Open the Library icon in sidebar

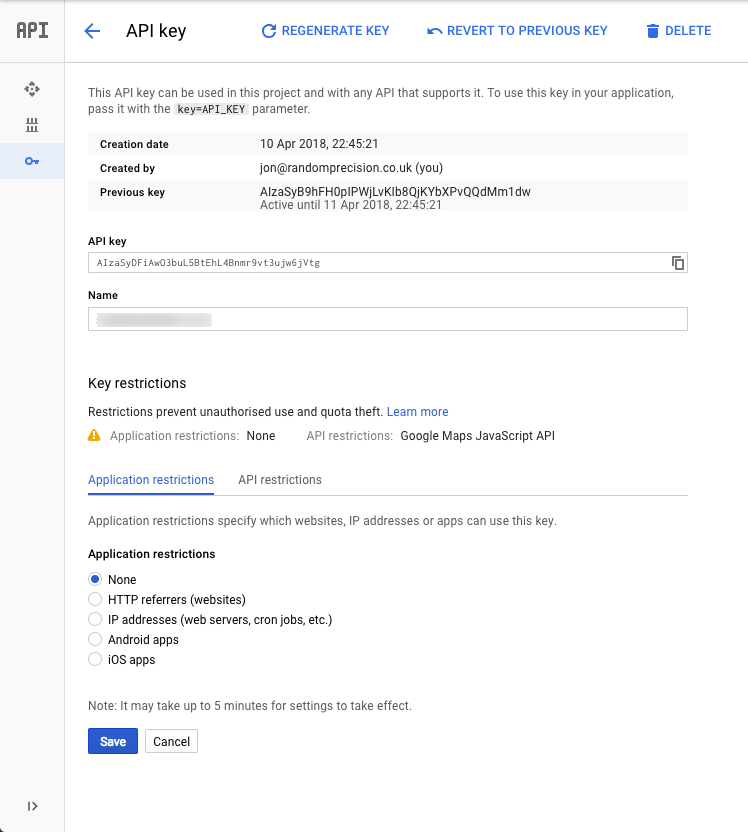(x=32, y=125)
